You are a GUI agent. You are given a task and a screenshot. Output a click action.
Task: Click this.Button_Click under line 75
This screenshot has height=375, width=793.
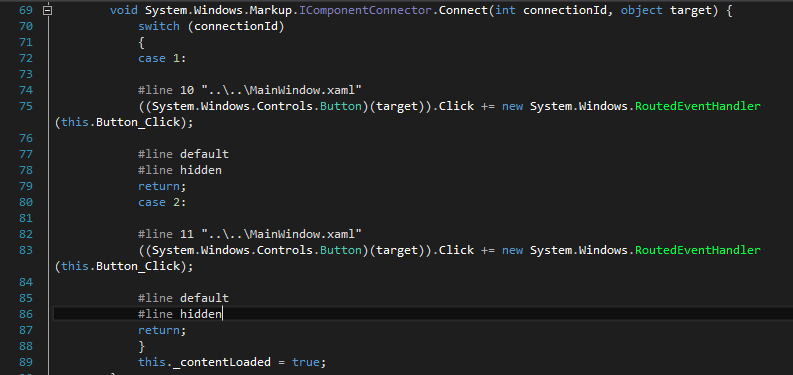[x=120, y=122]
